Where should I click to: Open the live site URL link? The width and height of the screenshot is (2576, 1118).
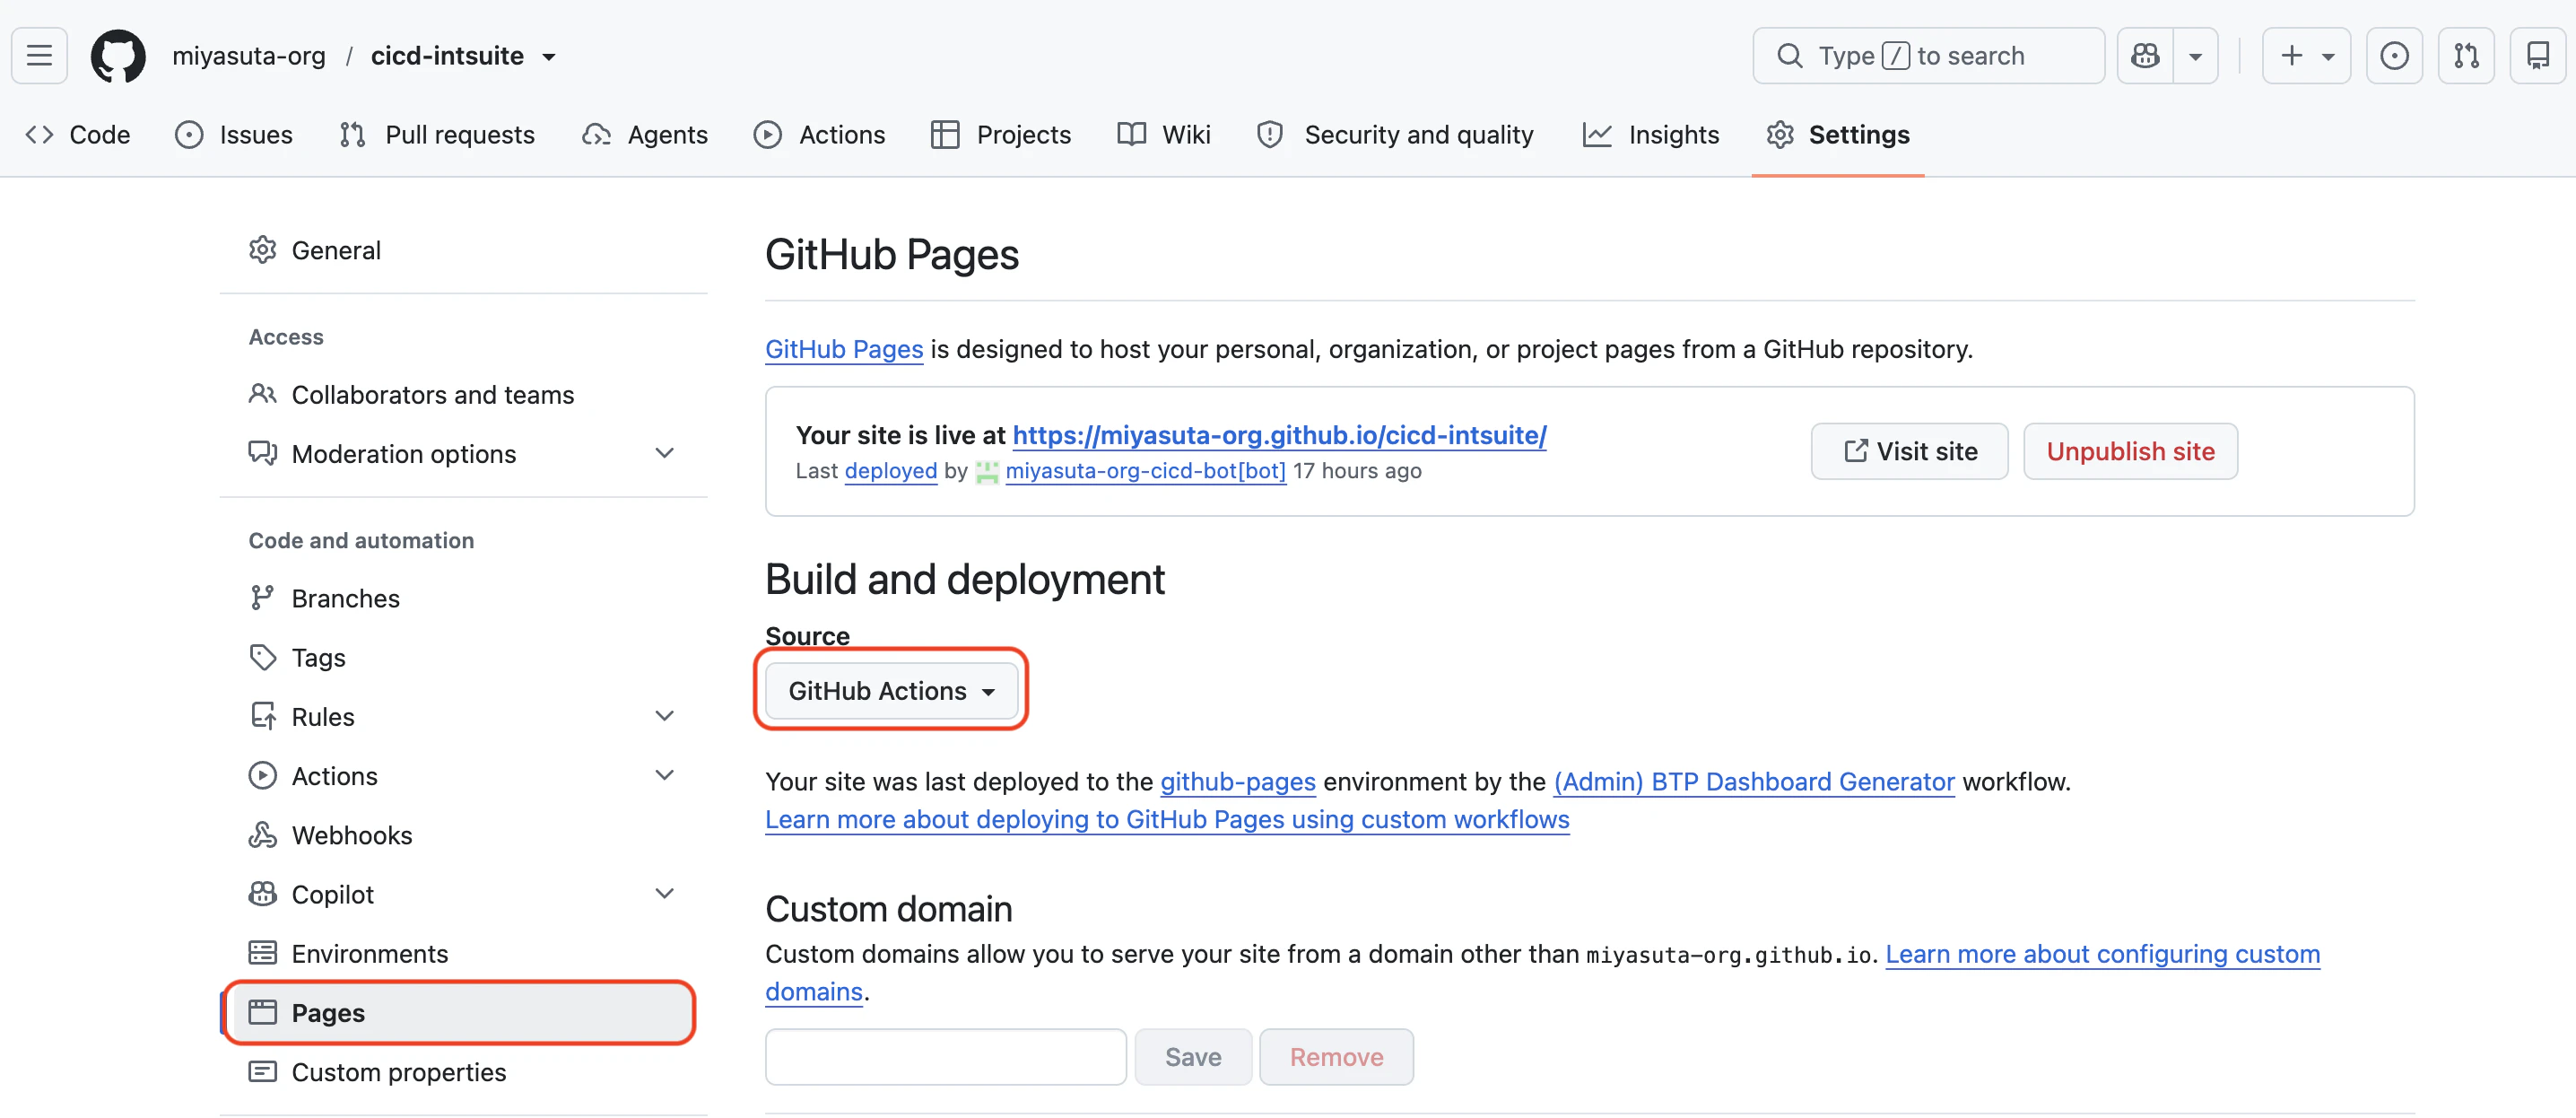click(1280, 435)
